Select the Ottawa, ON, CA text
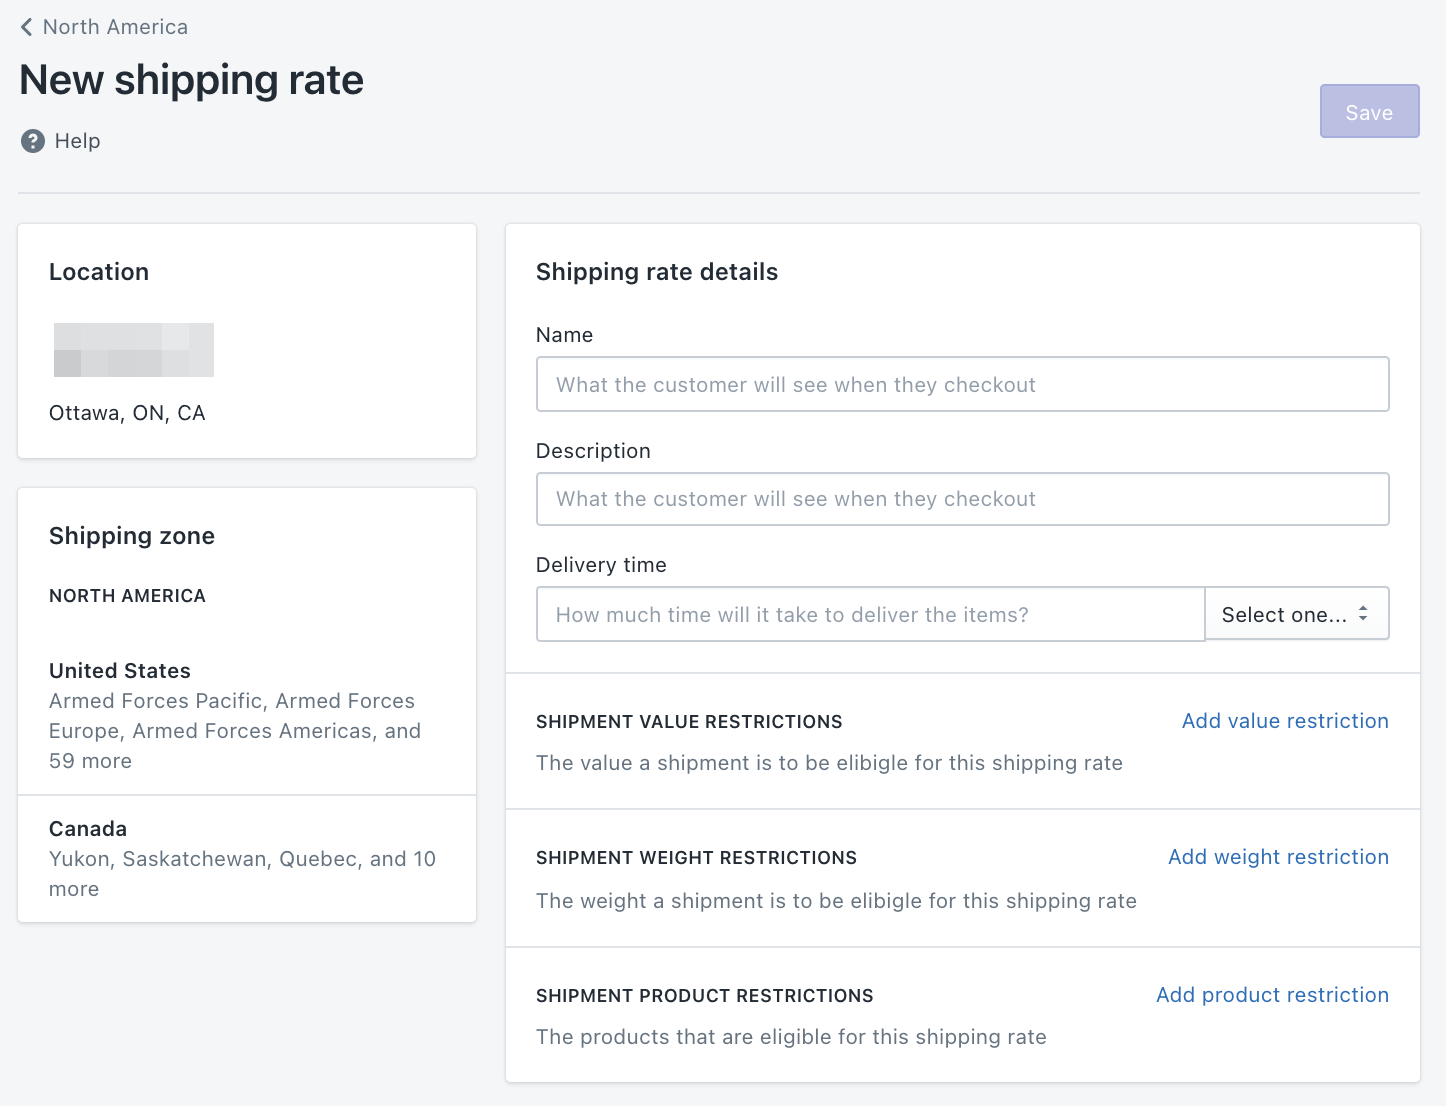Screen dimensions: 1446x1106 tap(127, 413)
